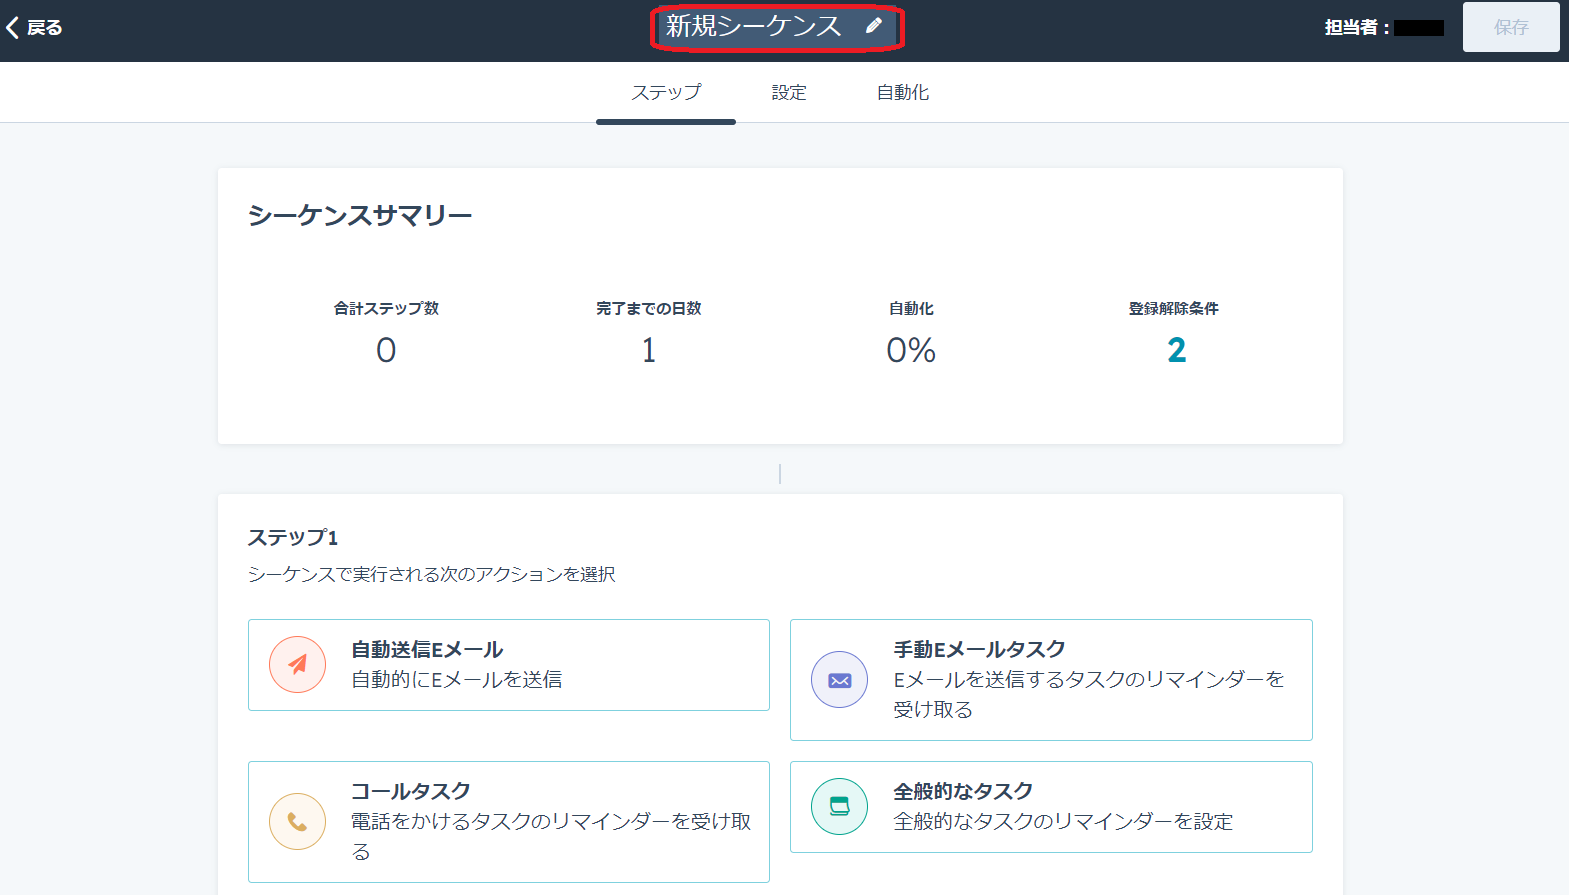
Task: Click the 完了までの日数 value 1
Action: click(x=649, y=350)
